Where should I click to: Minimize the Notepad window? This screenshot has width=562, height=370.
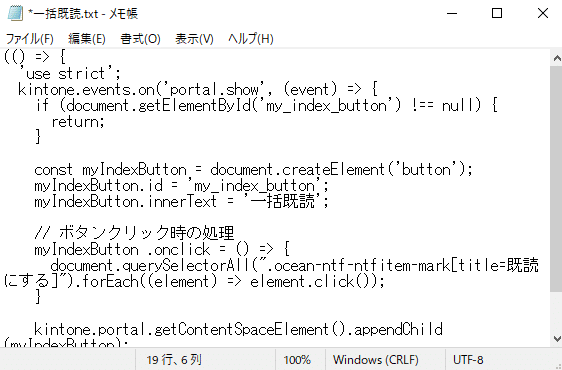click(452, 14)
